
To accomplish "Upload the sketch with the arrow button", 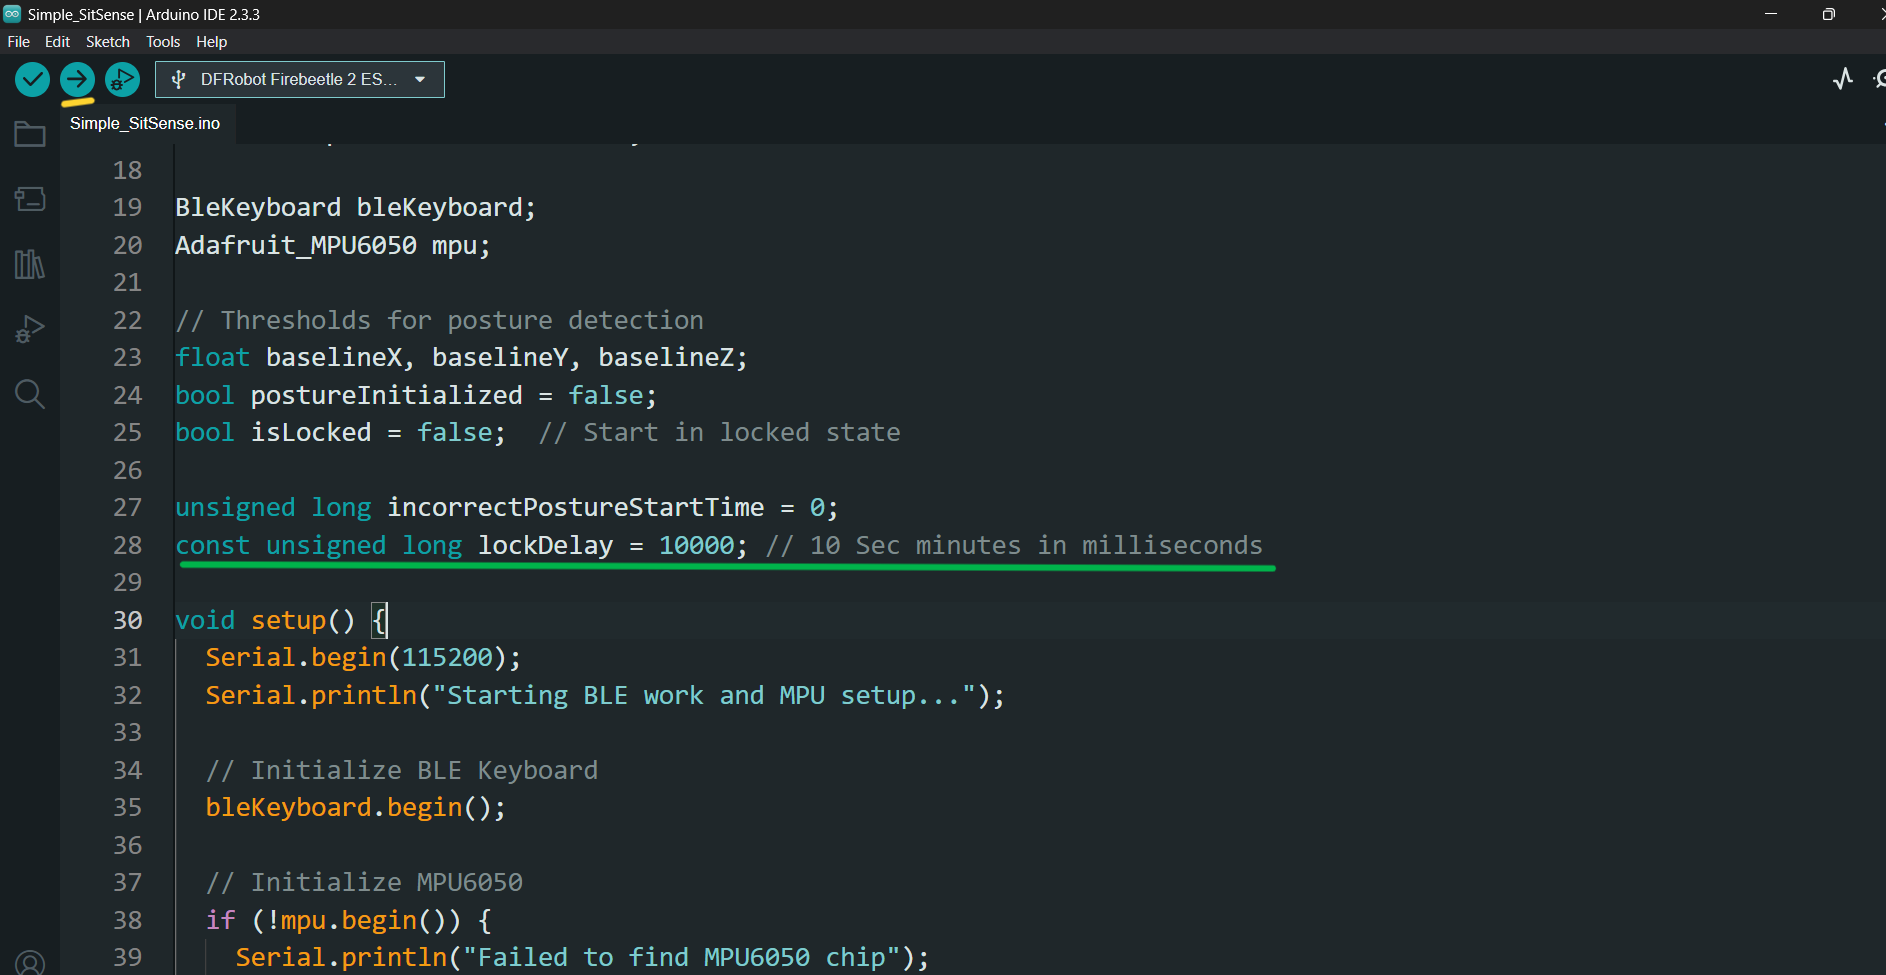I will point(77,79).
